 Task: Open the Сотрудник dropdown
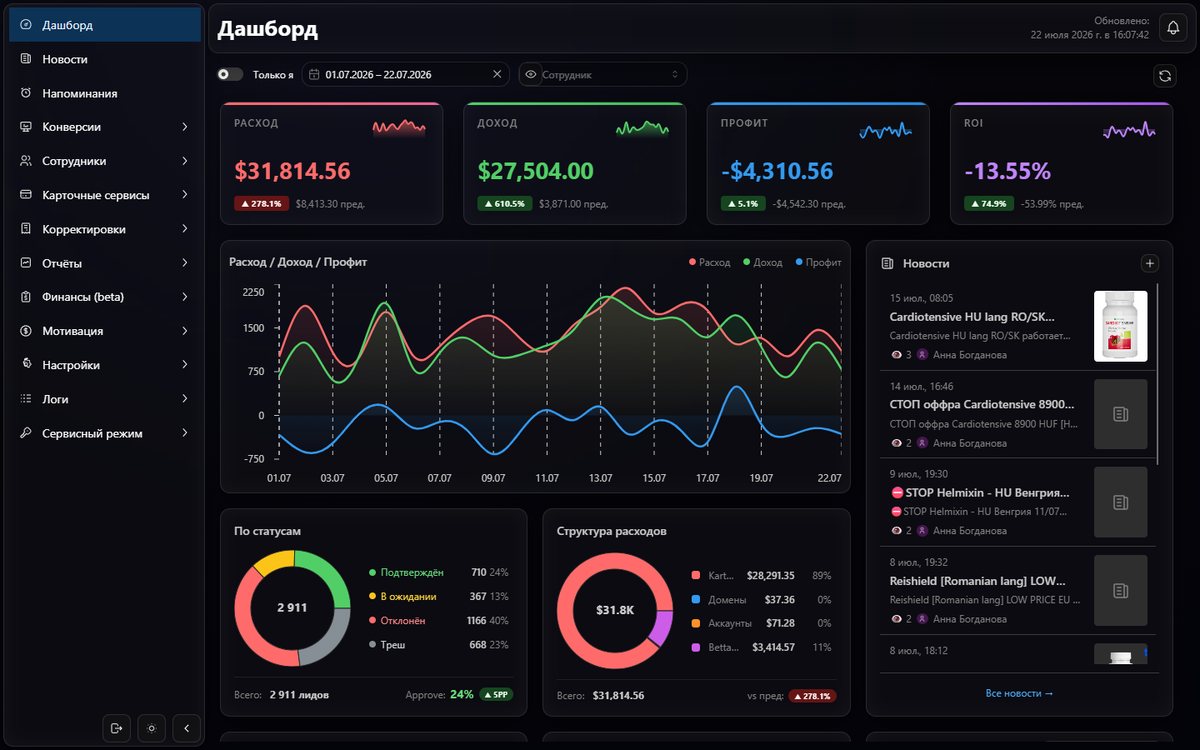point(602,74)
